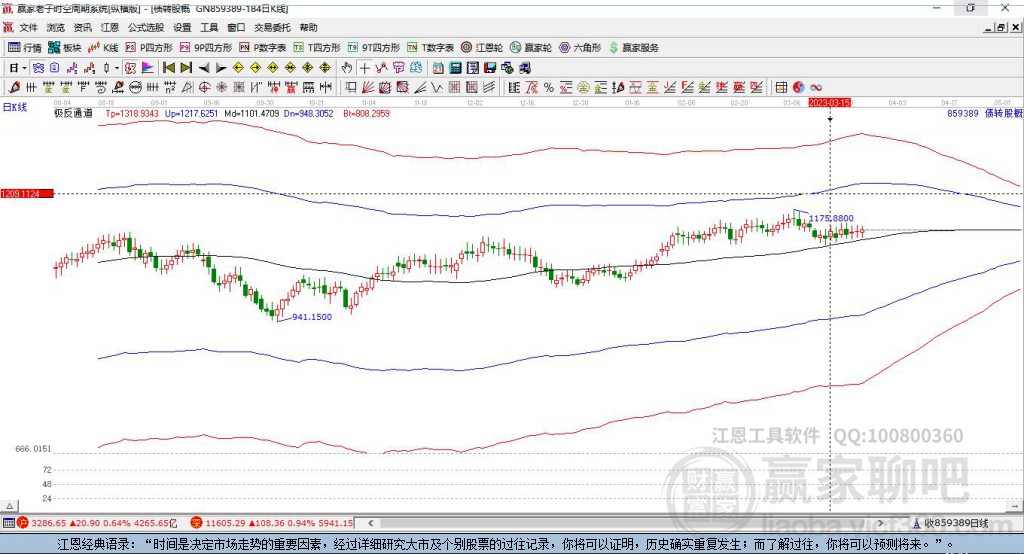1024x554 pixels.
Task: Switch to the K线 chart view
Action: [x=103, y=48]
